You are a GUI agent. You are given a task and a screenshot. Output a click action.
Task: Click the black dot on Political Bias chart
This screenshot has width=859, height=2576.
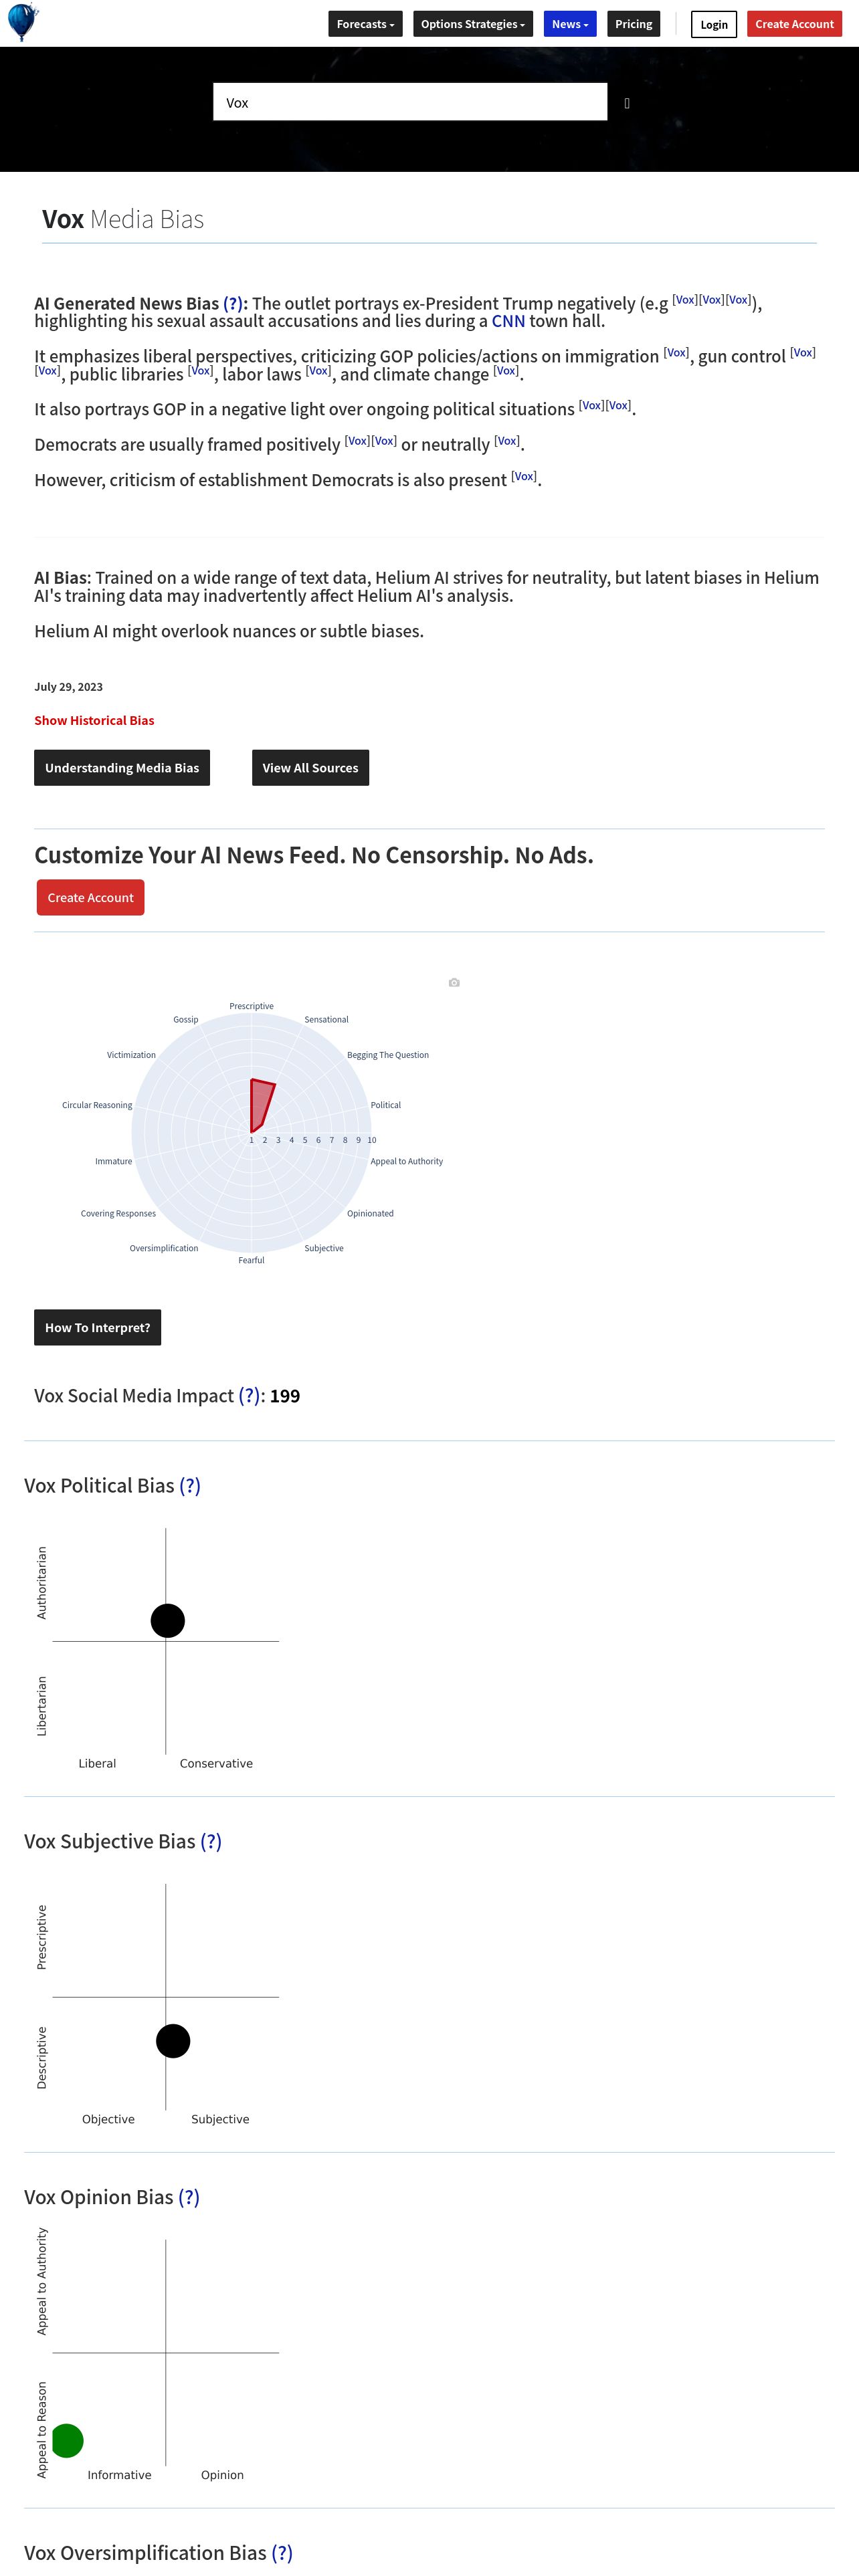(168, 1620)
